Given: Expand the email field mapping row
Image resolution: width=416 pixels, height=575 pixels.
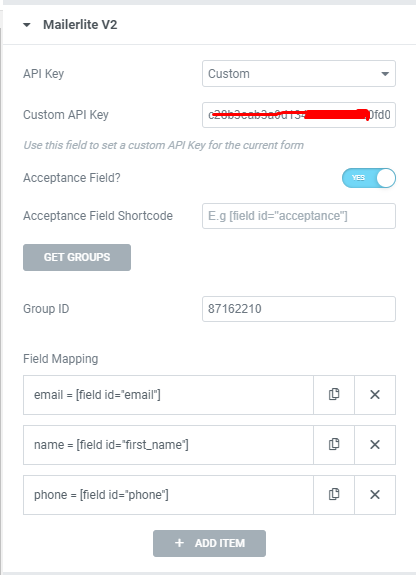Looking at the screenshot, I should (168, 395).
